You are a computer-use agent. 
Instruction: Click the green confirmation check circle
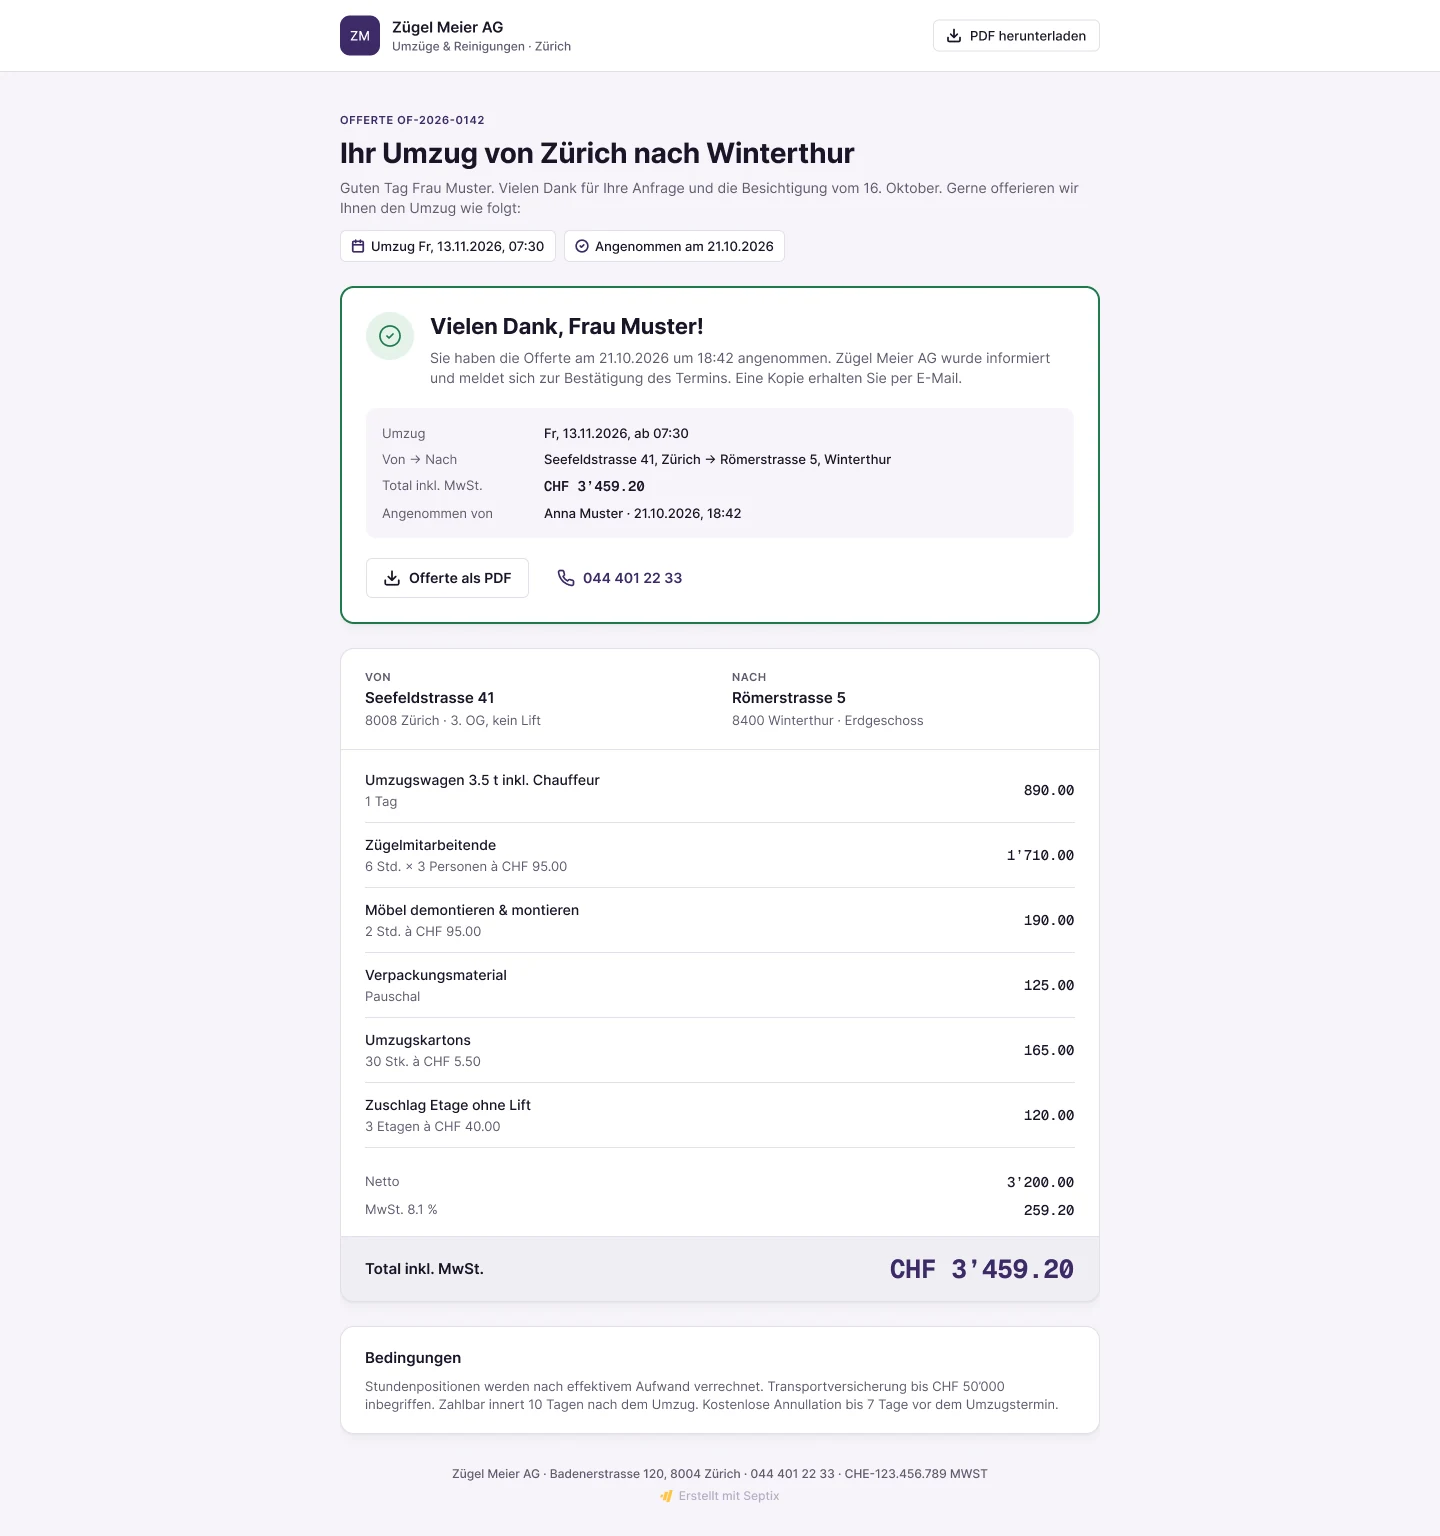point(390,336)
